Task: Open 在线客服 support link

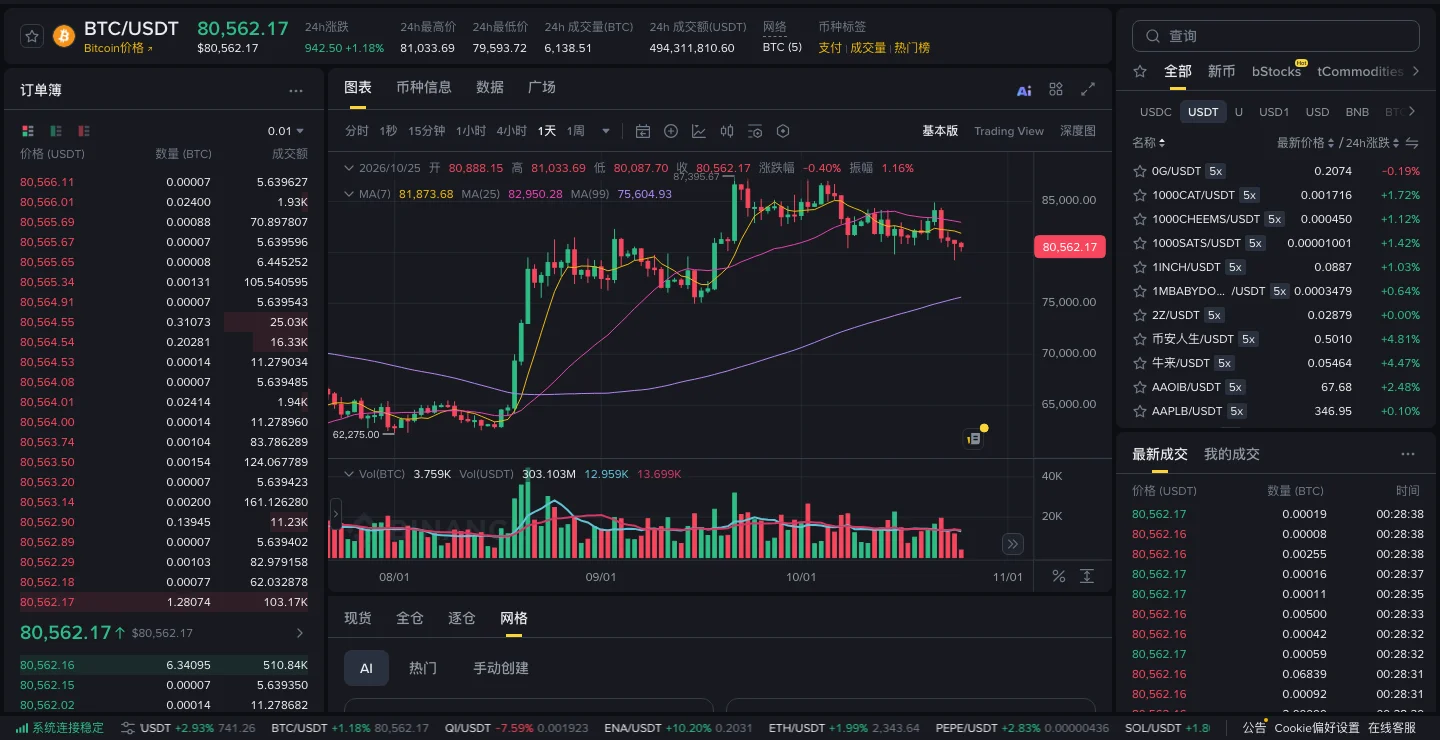Action: click(1392, 728)
